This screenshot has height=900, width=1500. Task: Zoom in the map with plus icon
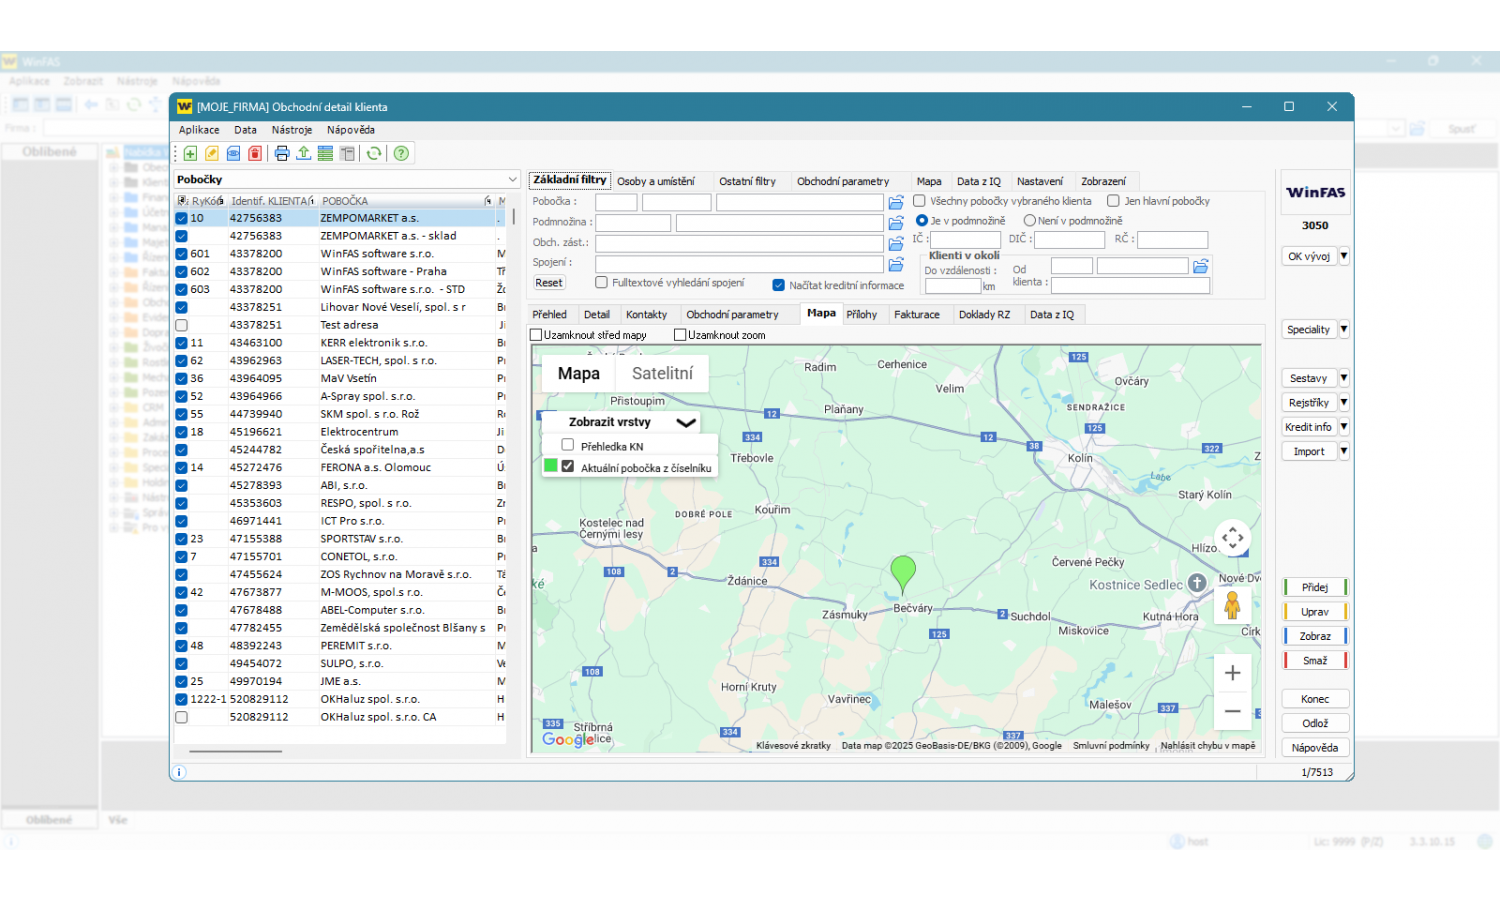click(x=1232, y=673)
